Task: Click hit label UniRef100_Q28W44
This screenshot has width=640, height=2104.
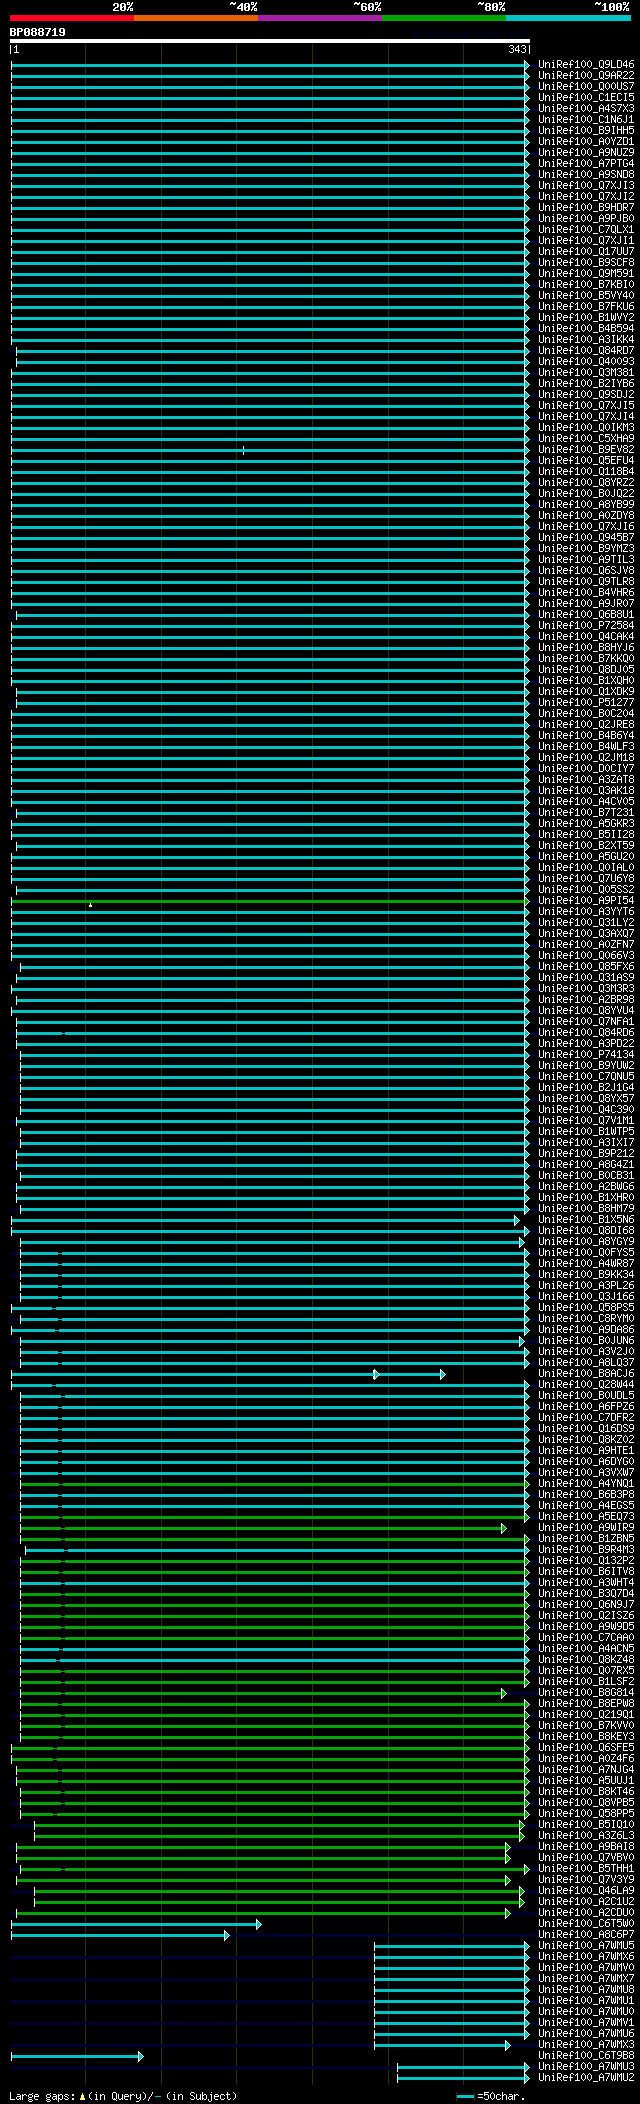Action: (586, 1384)
